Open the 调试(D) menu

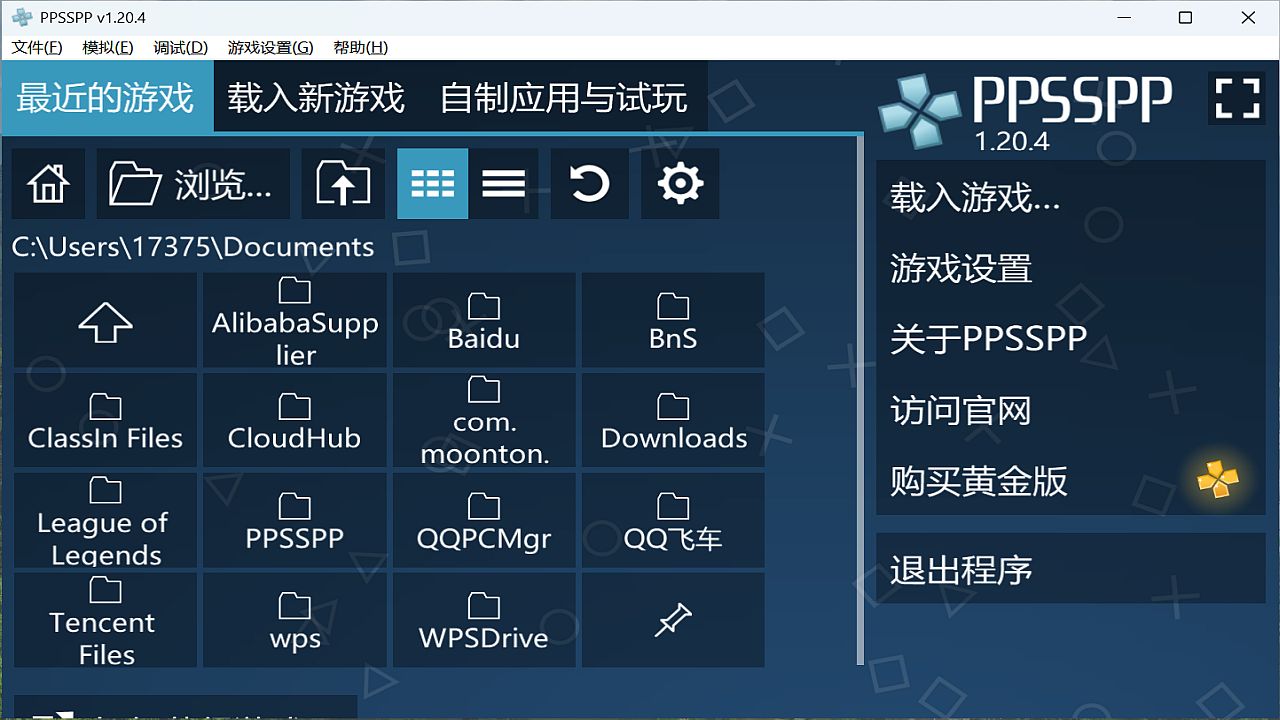(181, 47)
